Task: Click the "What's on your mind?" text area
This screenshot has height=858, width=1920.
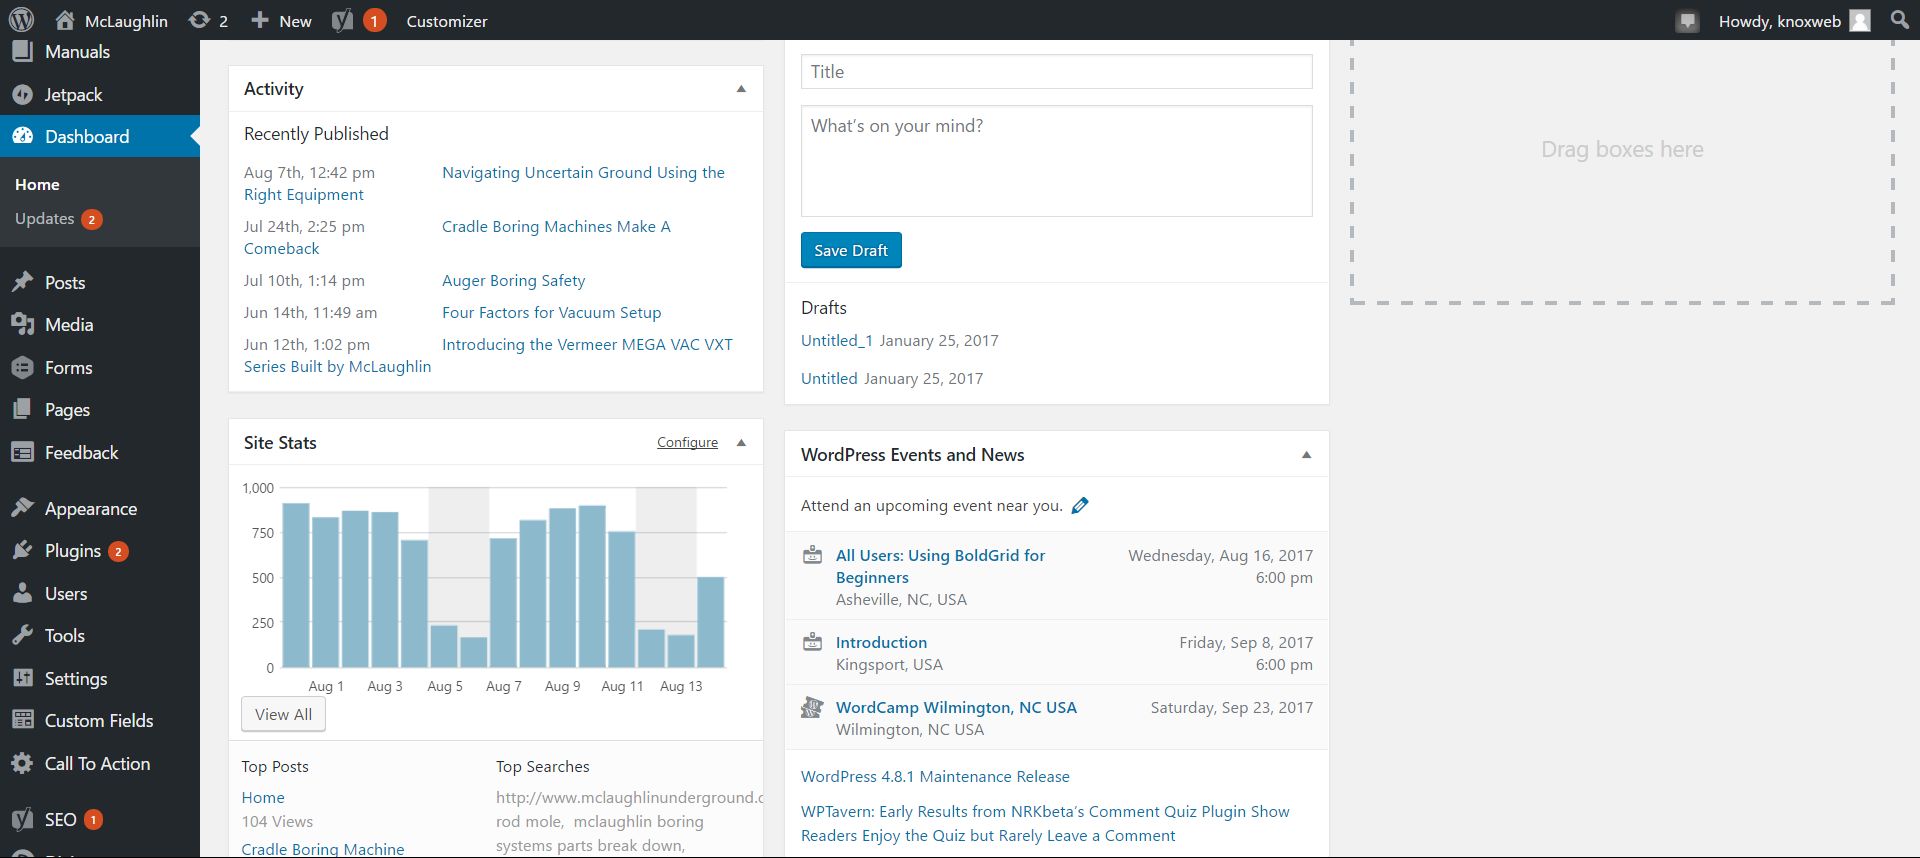Action: 1056,161
